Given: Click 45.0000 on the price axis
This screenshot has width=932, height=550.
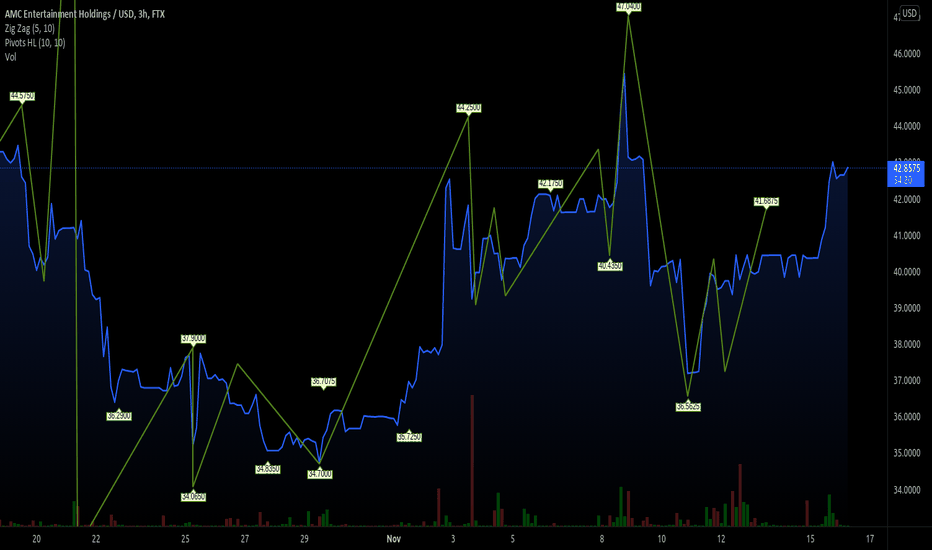Looking at the screenshot, I should pos(906,90).
